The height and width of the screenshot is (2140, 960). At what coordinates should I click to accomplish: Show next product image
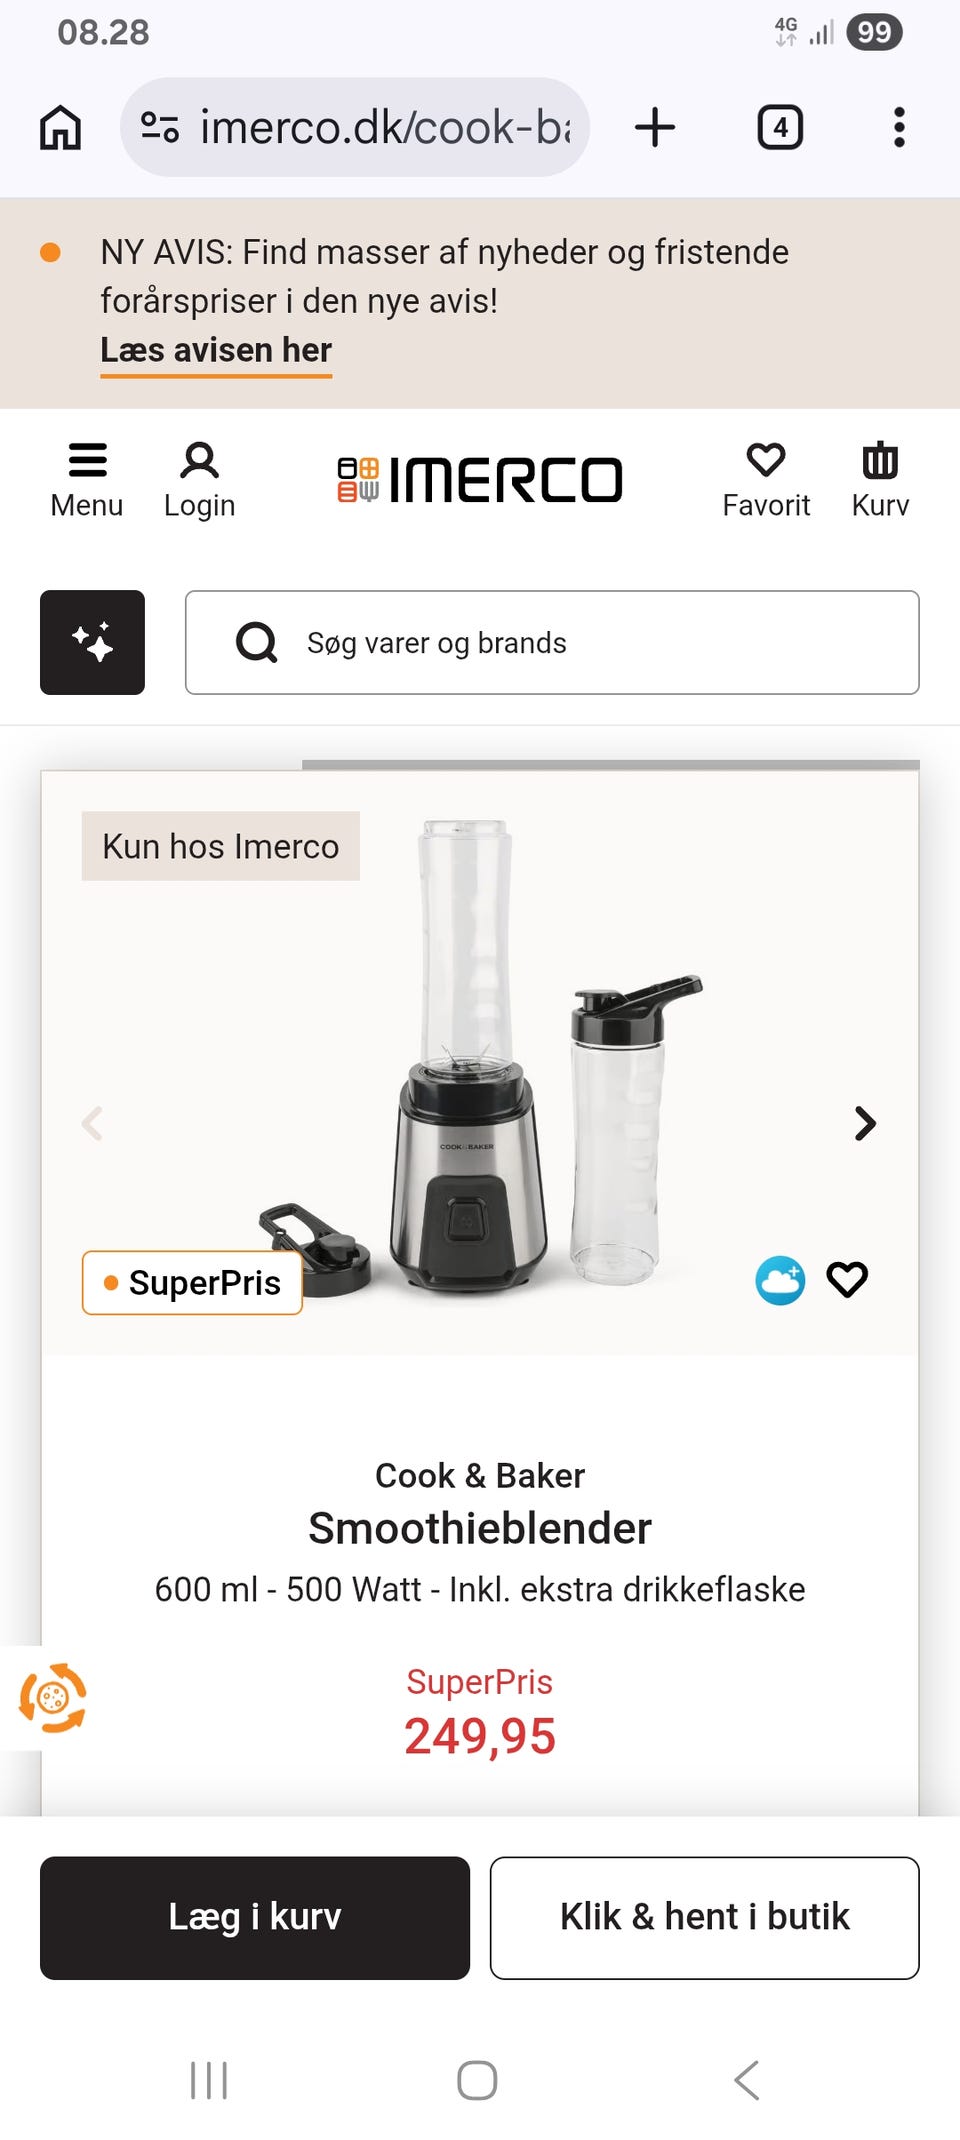[865, 1123]
